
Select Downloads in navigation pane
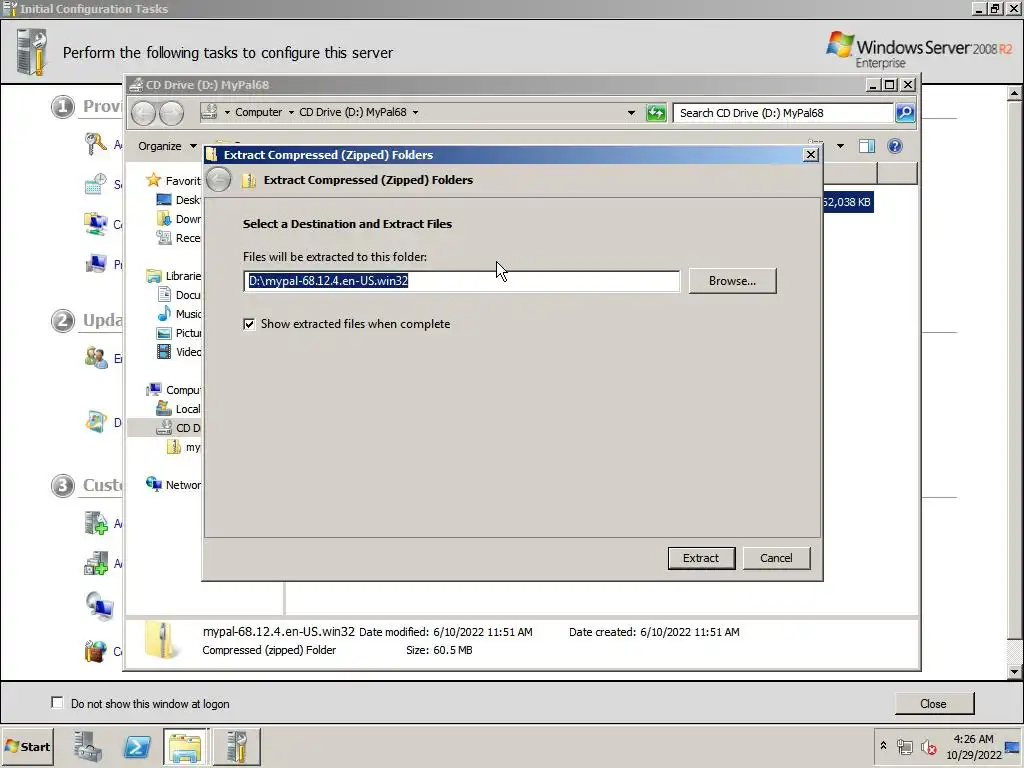click(179, 219)
